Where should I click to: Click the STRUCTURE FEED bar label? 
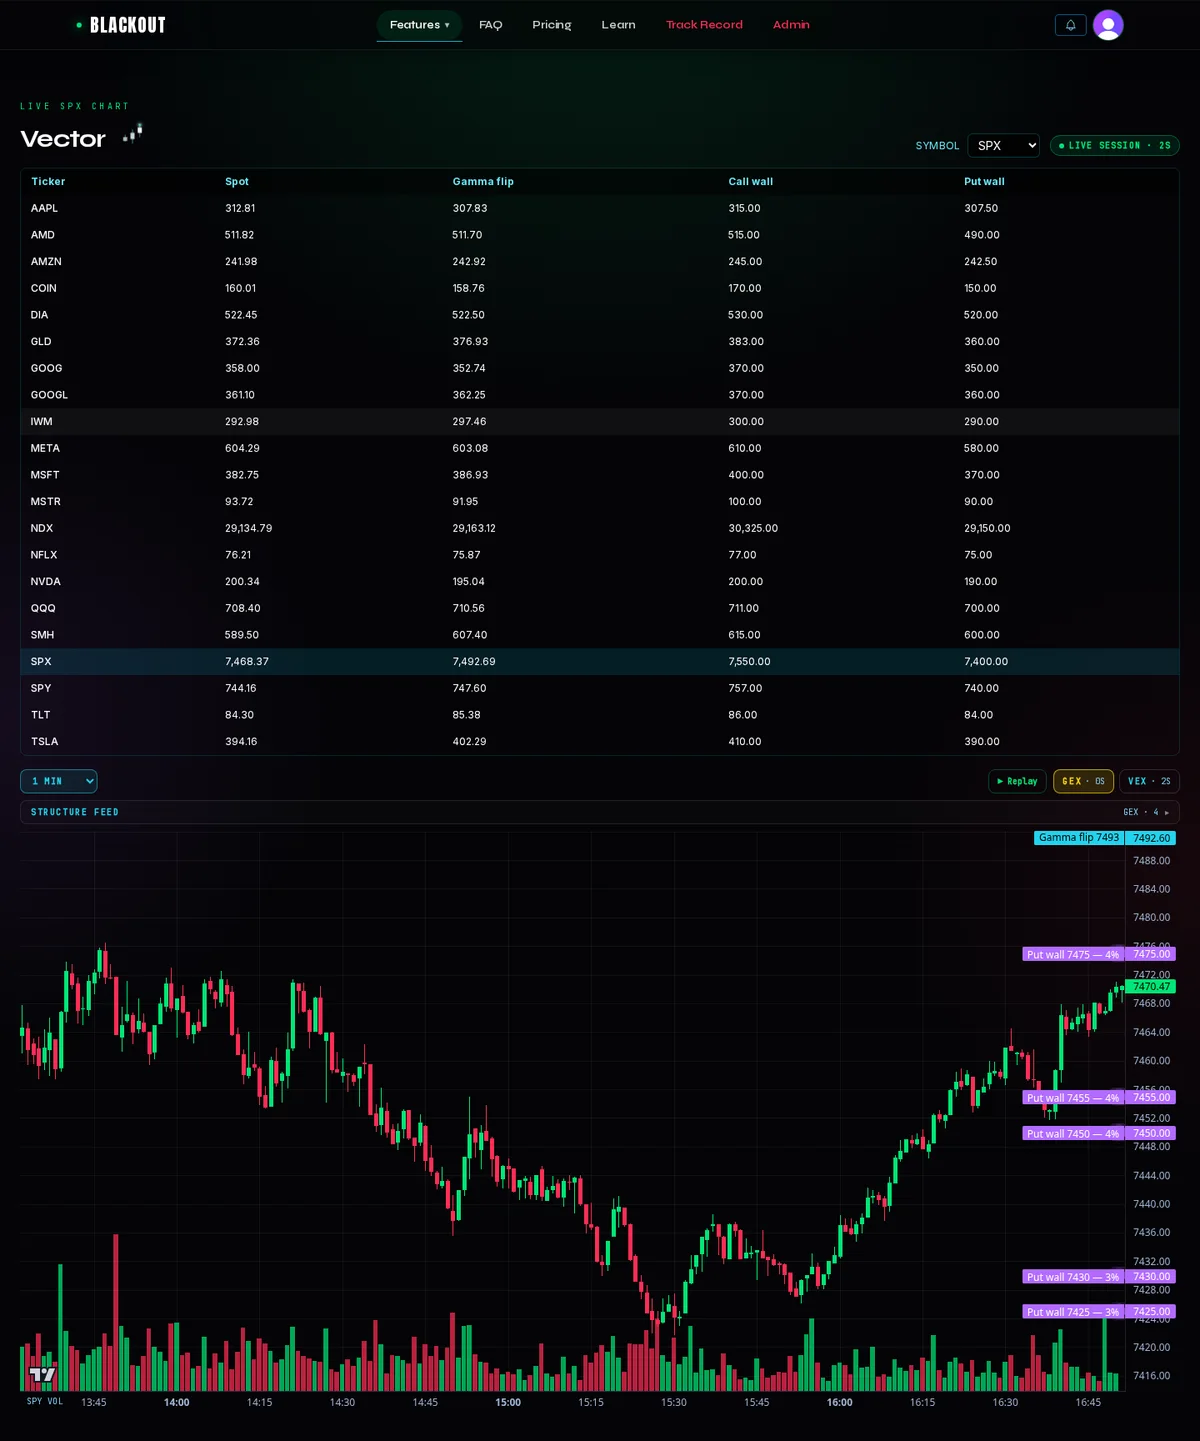pos(75,812)
